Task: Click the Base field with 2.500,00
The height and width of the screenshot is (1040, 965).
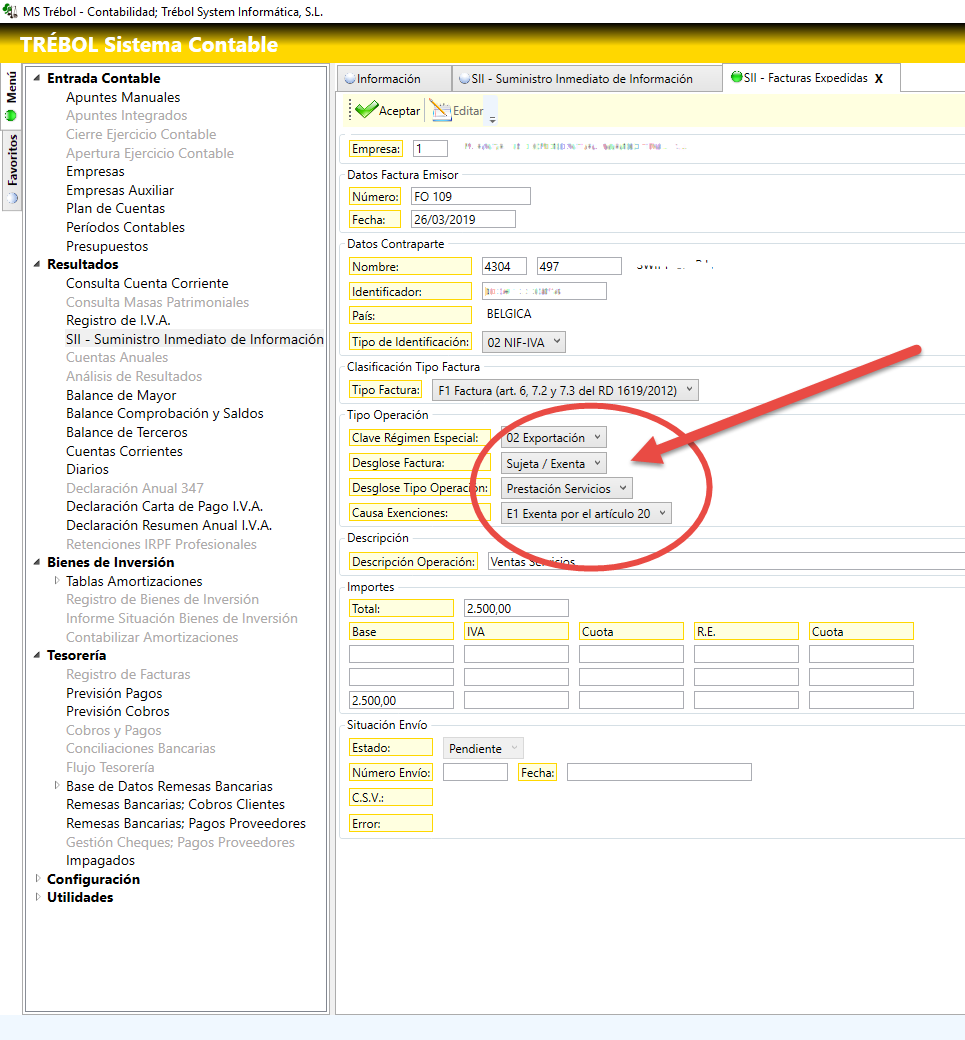Action: [401, 700]
